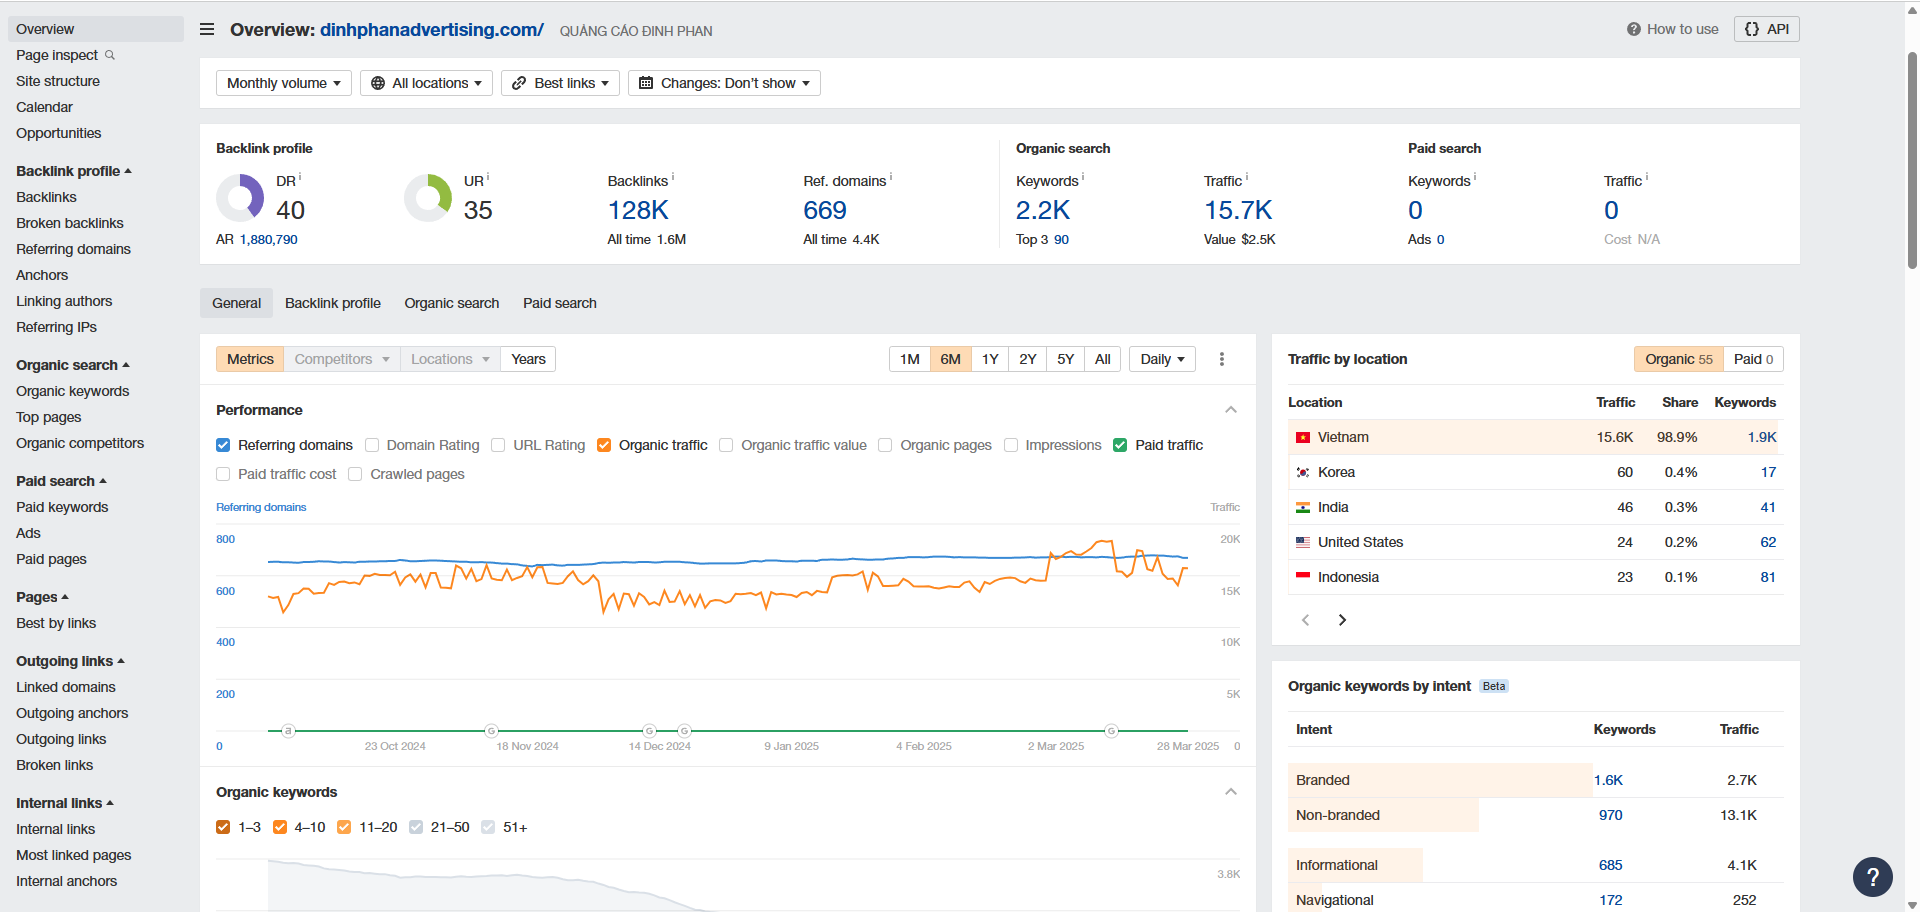Open the Daily interval dropdown
The height and width of the screenshot is (912, 1920).
(1163, 359)
